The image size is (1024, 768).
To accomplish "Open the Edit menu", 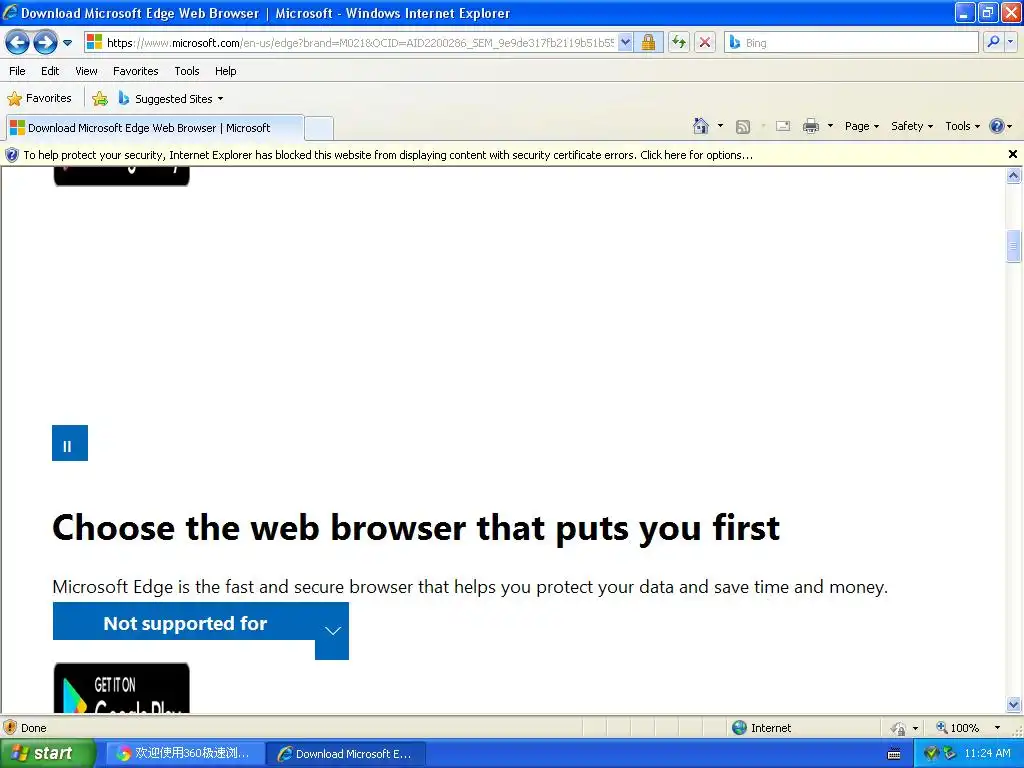I will coord(50,71).
